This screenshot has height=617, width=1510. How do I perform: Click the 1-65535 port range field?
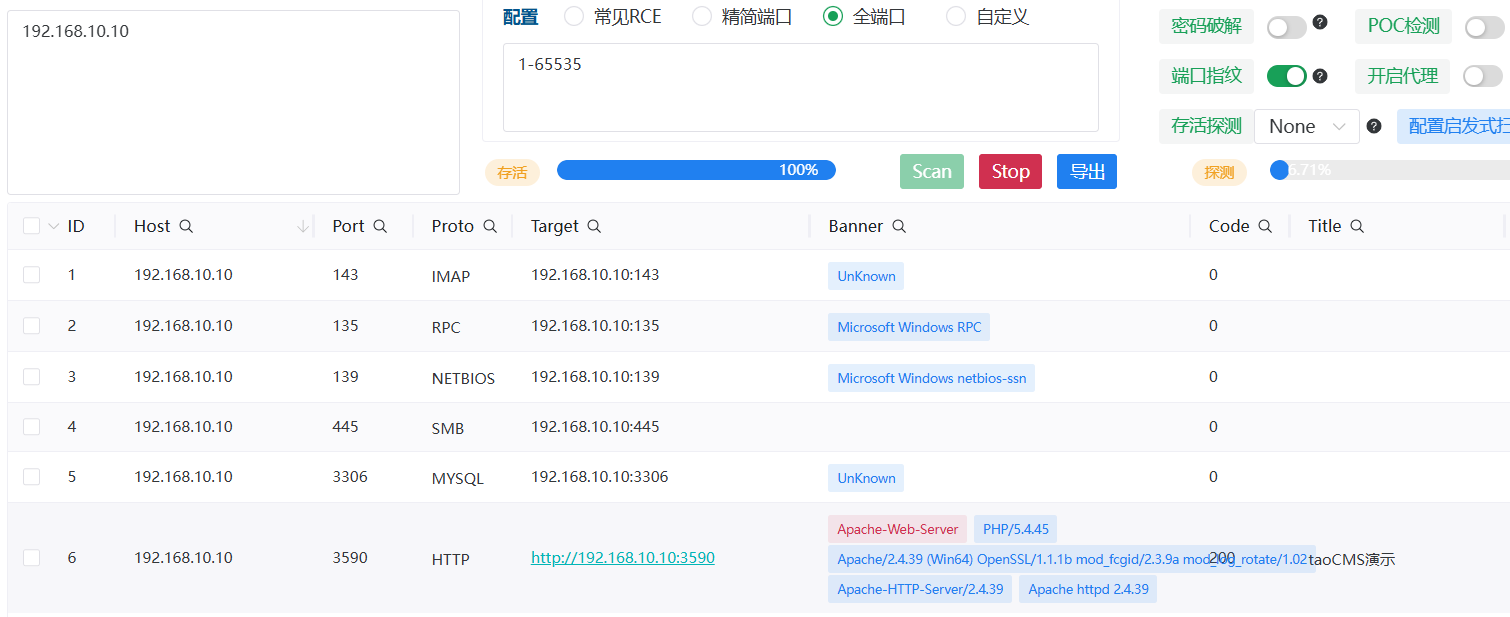pos(800,87)
